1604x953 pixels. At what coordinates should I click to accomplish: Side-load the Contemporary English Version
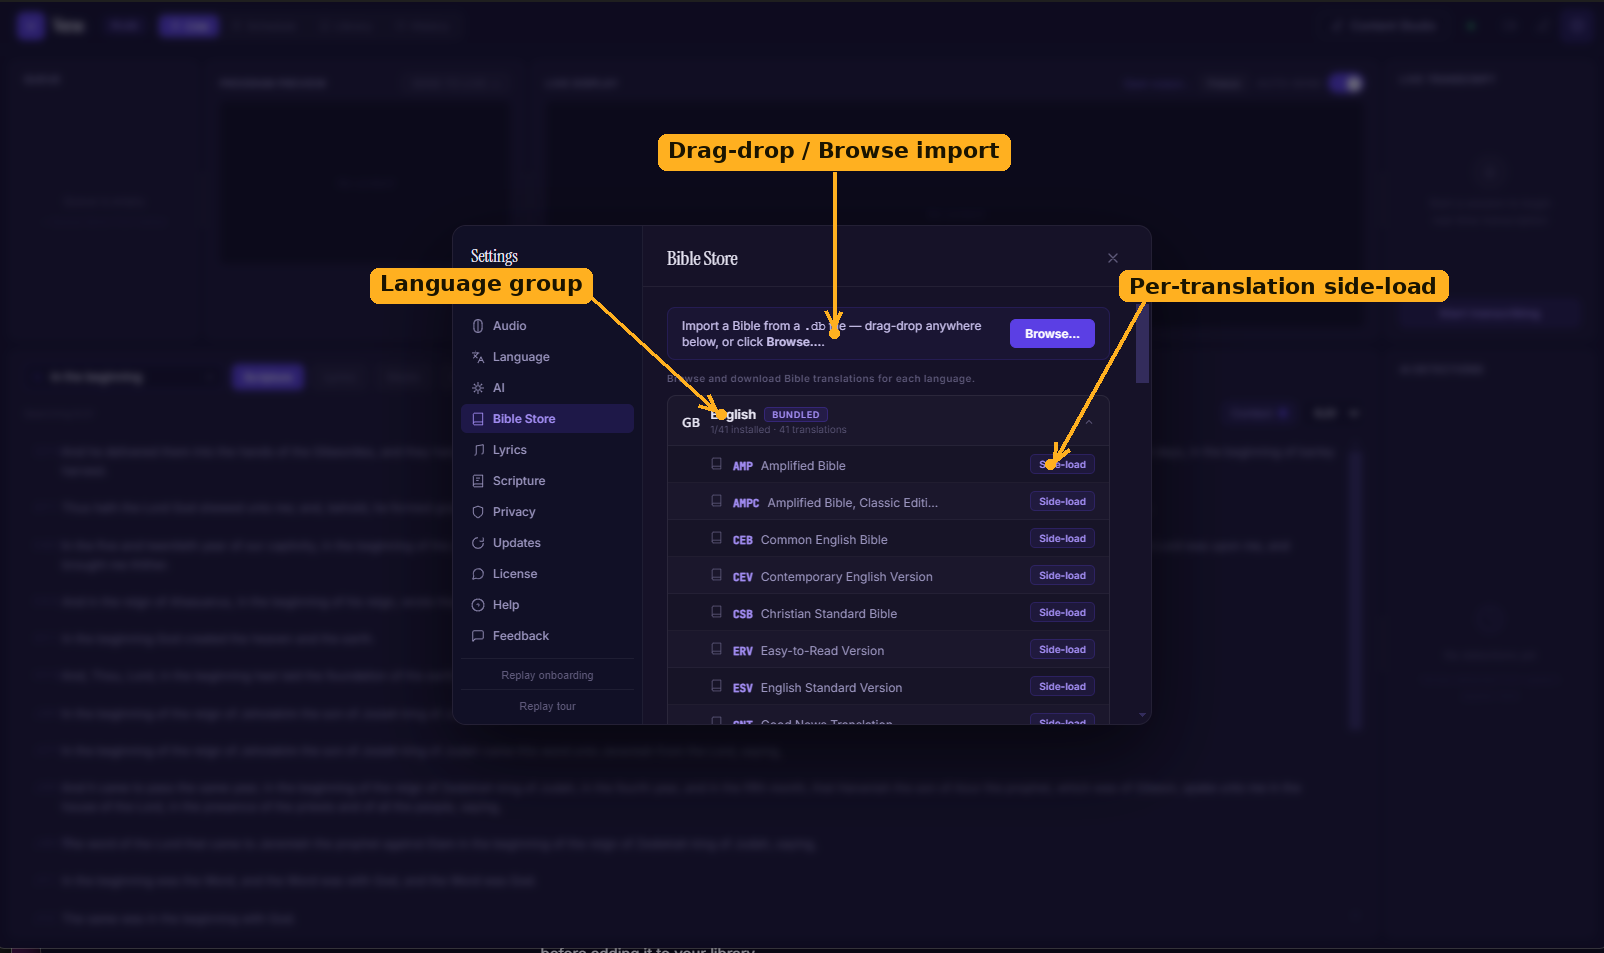click(x=1062, y=576)
